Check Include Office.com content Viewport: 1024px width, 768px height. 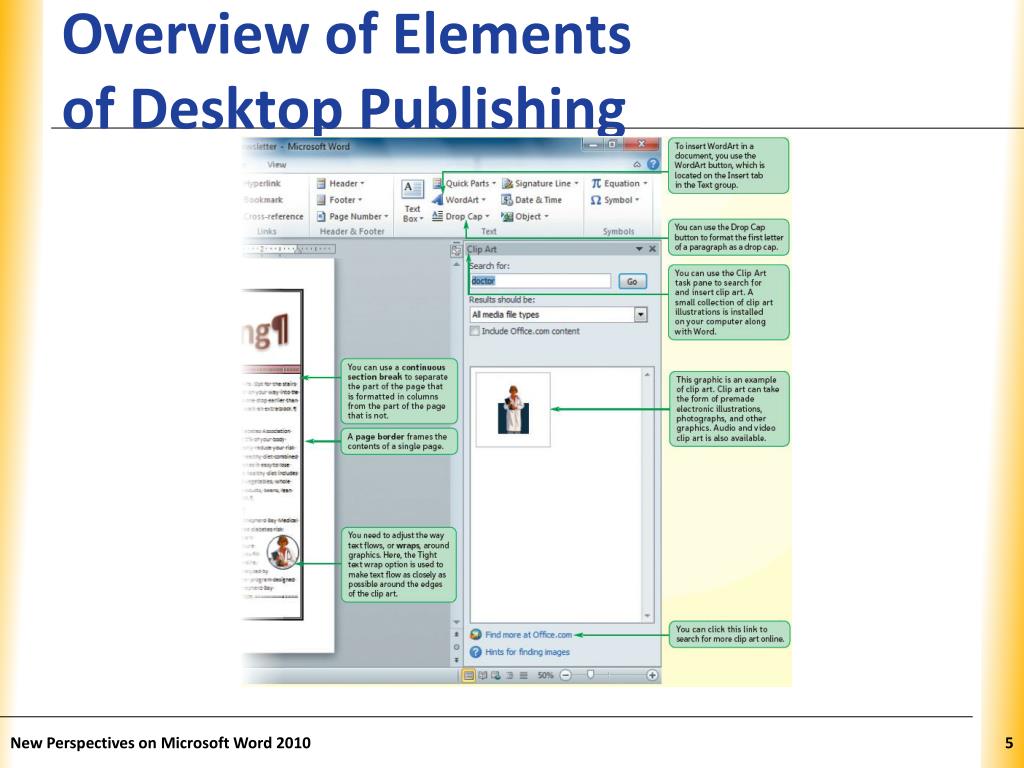click(475, 331)
